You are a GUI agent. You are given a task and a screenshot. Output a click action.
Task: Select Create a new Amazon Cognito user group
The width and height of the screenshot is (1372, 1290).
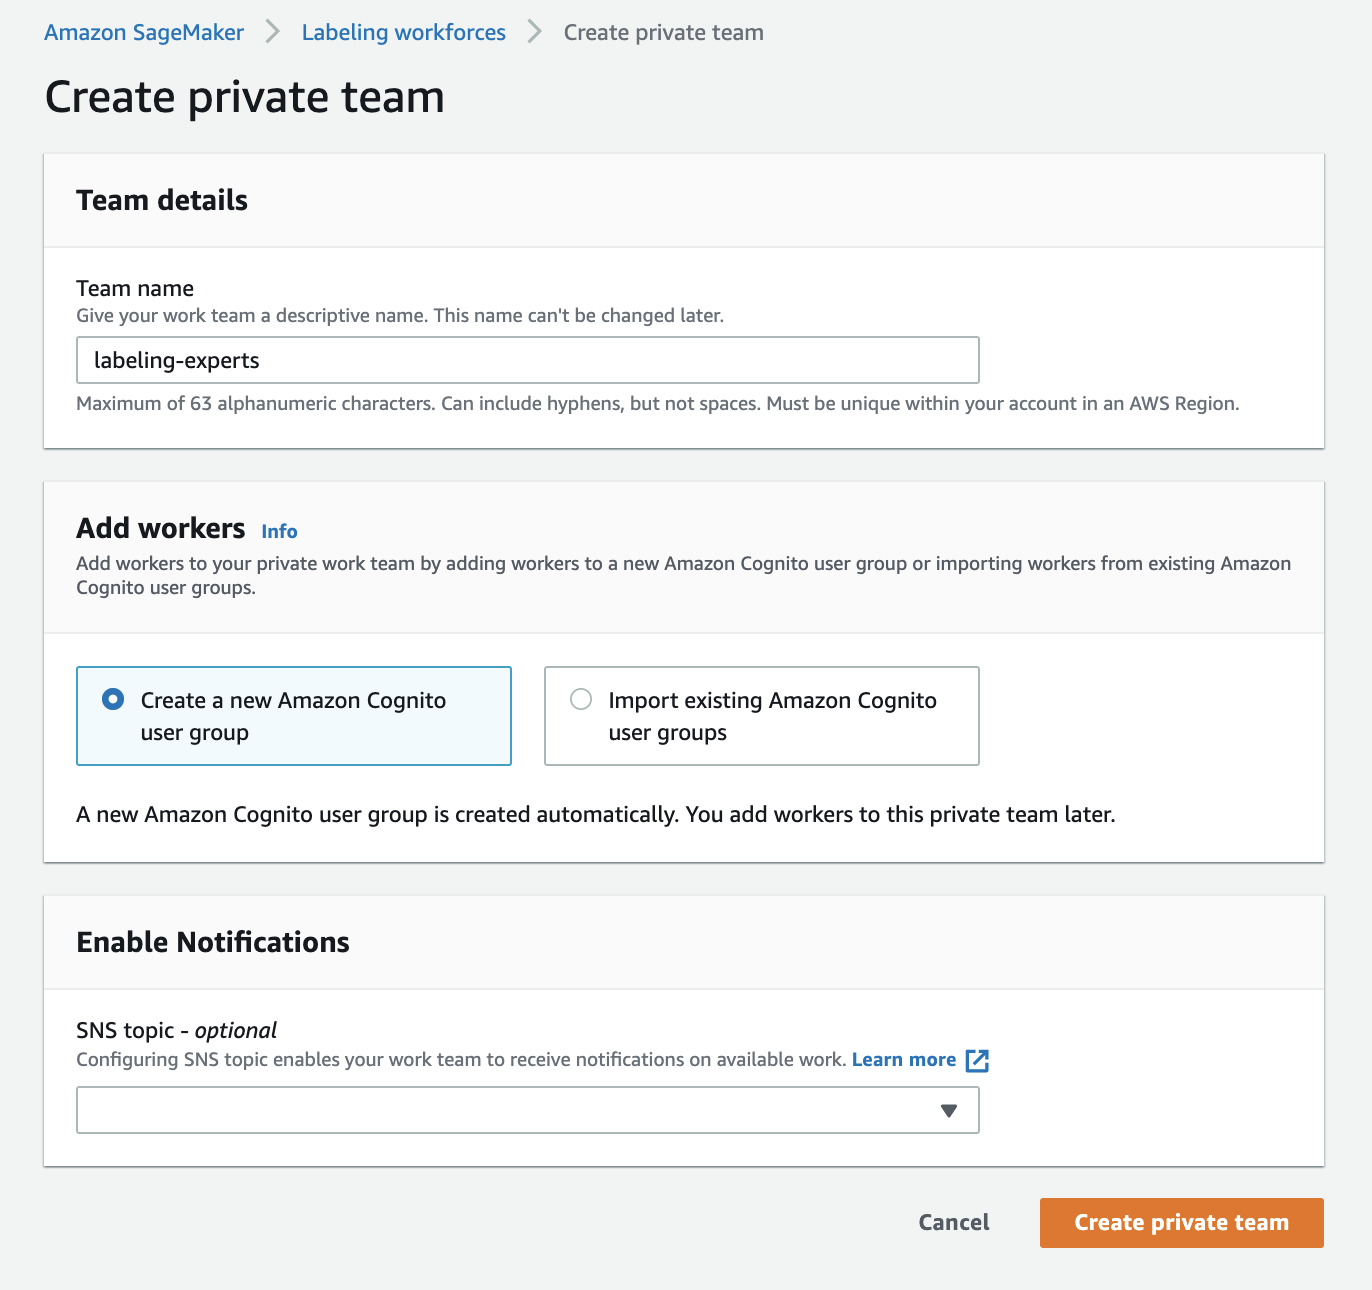pos(294,716)
